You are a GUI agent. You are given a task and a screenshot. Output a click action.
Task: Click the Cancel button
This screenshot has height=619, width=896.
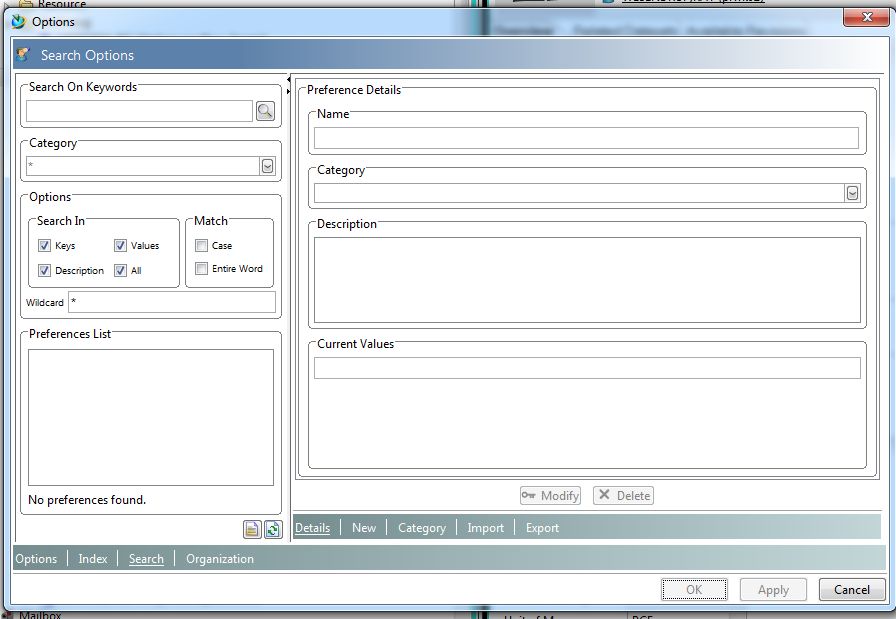tap(852, 589)
